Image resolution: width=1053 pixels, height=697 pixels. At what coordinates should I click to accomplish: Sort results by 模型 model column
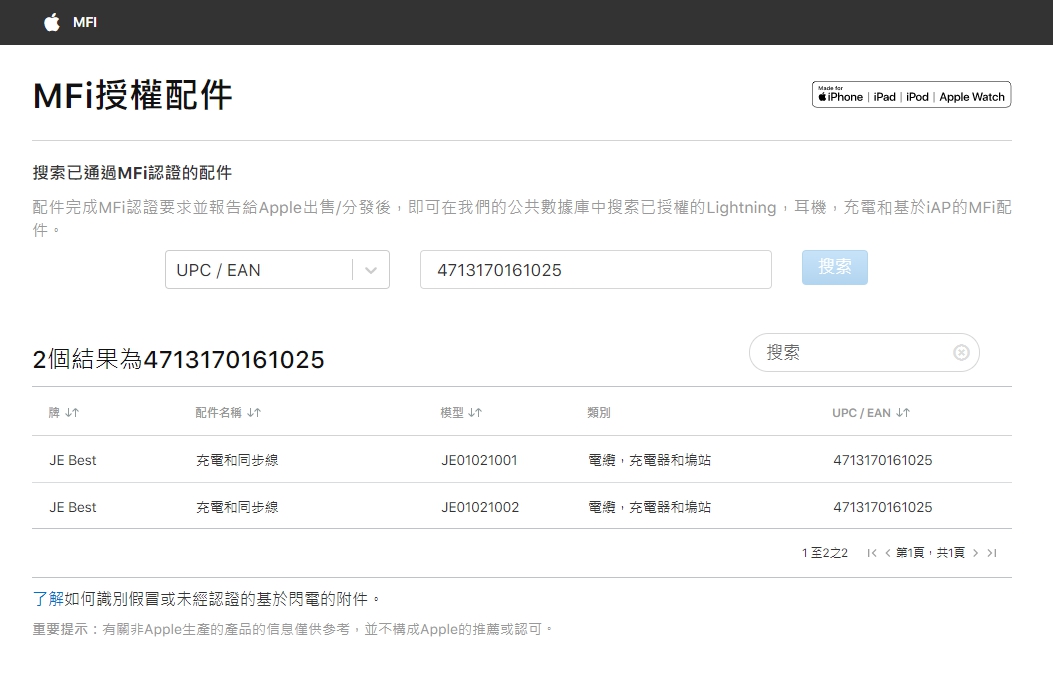[x=461, y=413]
